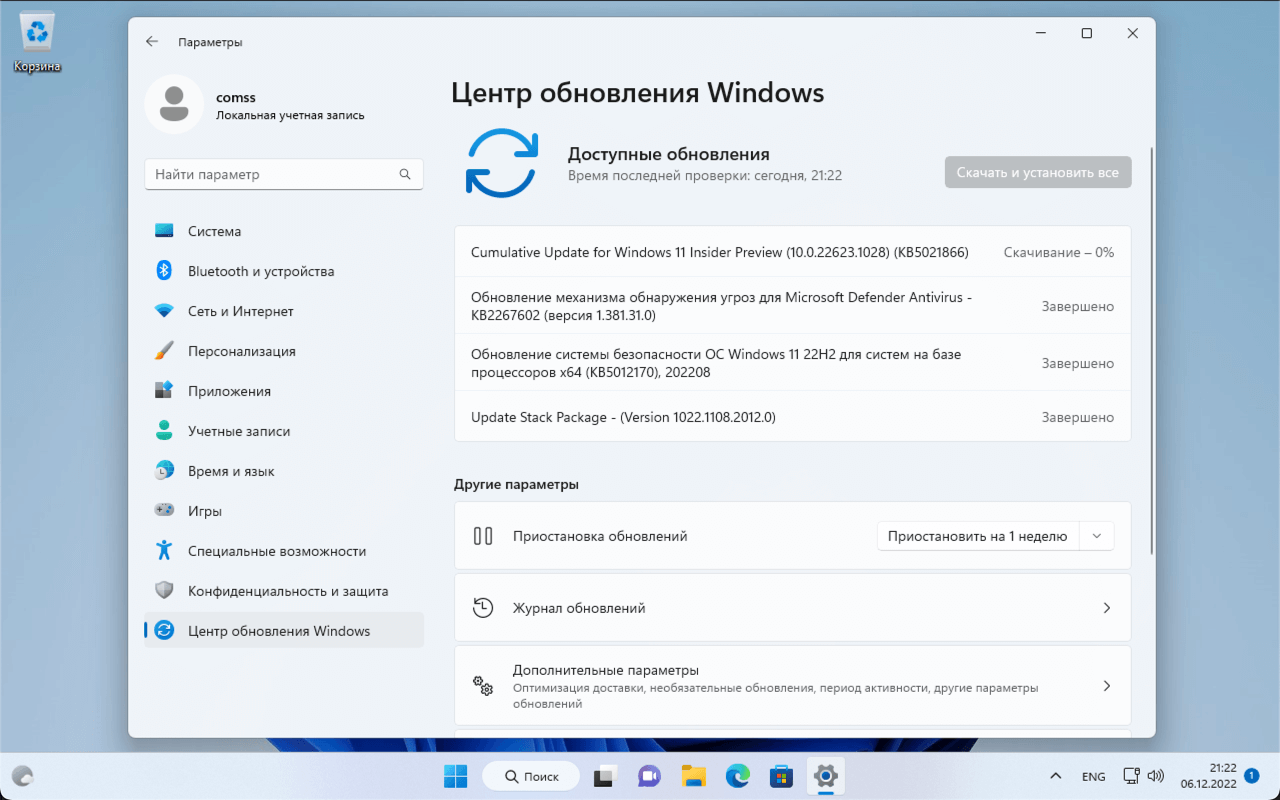Select Приложения in the sidebar
Viewport: 1280px width, 800px height.
(284, 391)
